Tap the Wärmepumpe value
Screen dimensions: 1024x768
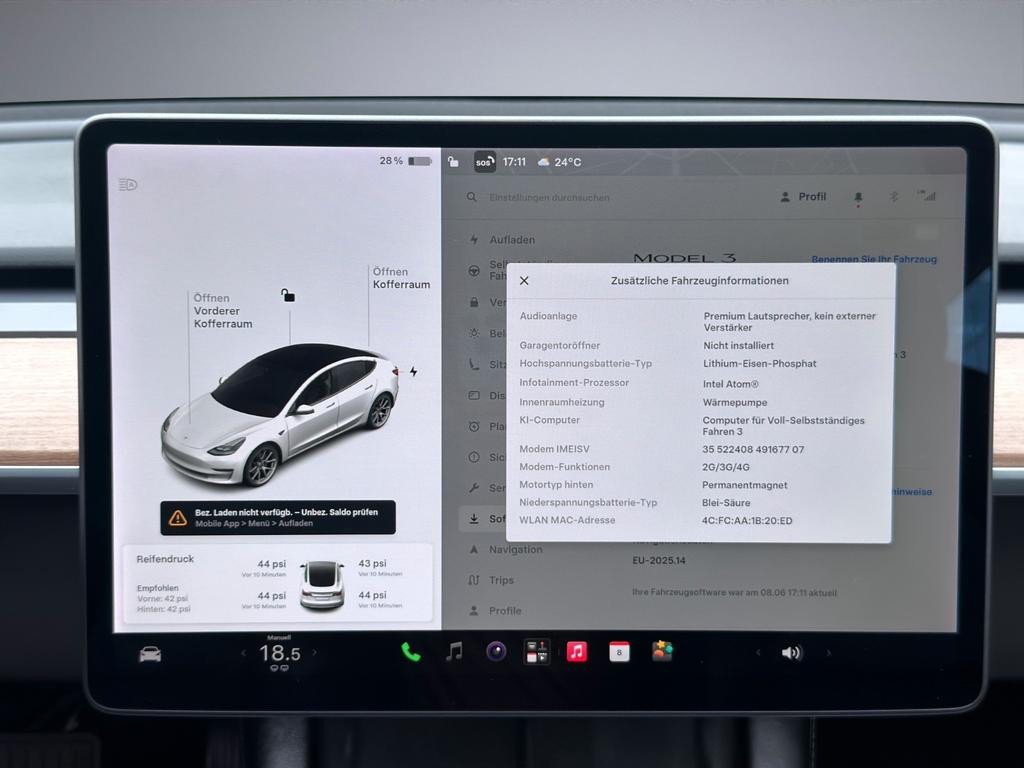pyautogui.click(x=735, y=402)
